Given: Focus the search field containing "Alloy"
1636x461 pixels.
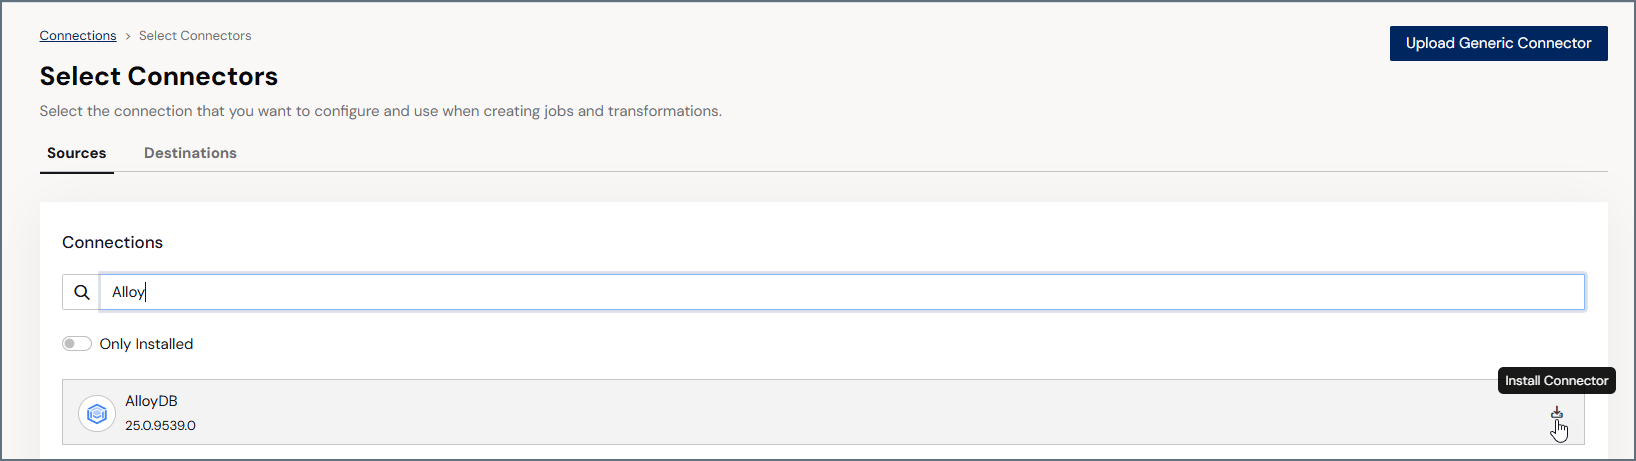Looking at the screenshot, I should 842,292.
